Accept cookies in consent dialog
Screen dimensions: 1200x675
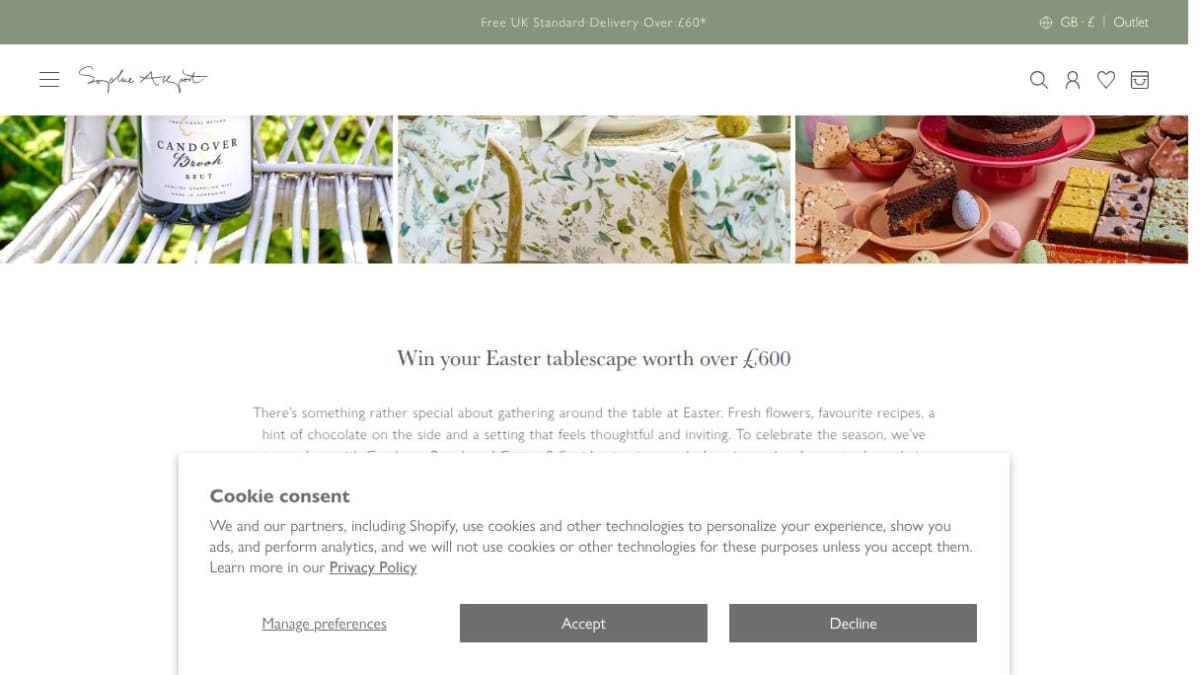[x=583, y=623]
